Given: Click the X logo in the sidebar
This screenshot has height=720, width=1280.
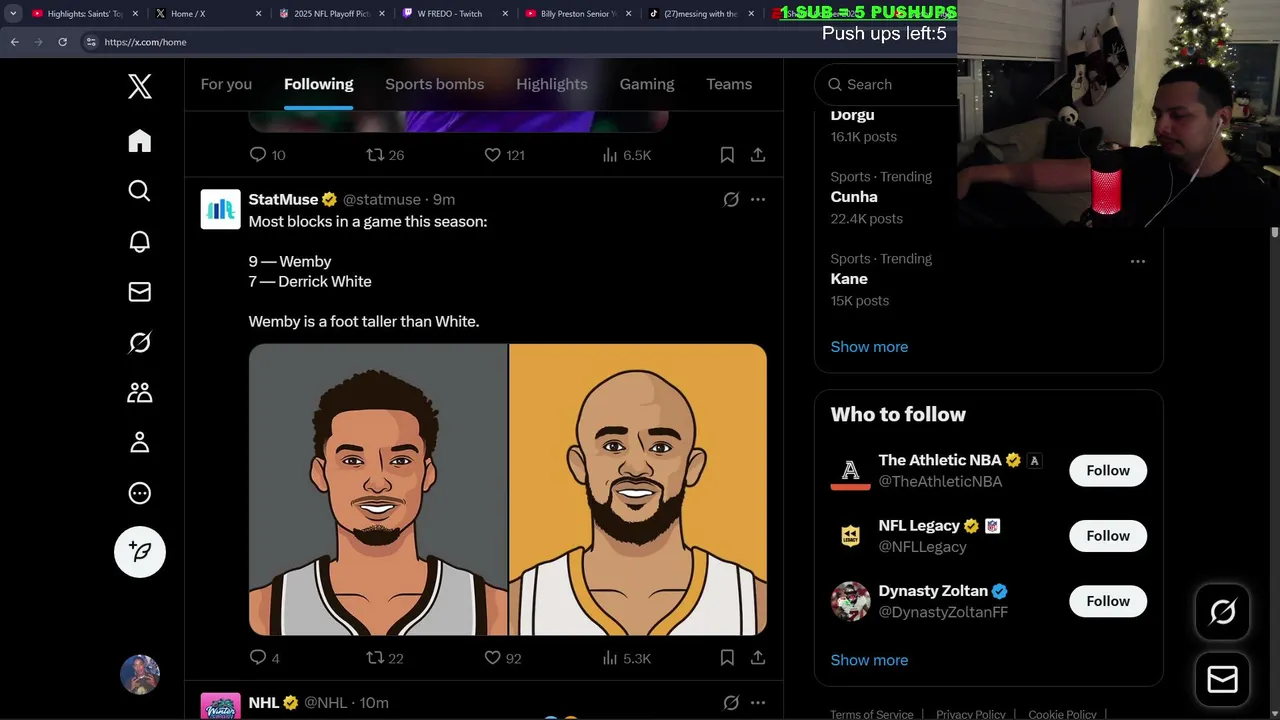Looking at the screenshot, I should 140,86.
